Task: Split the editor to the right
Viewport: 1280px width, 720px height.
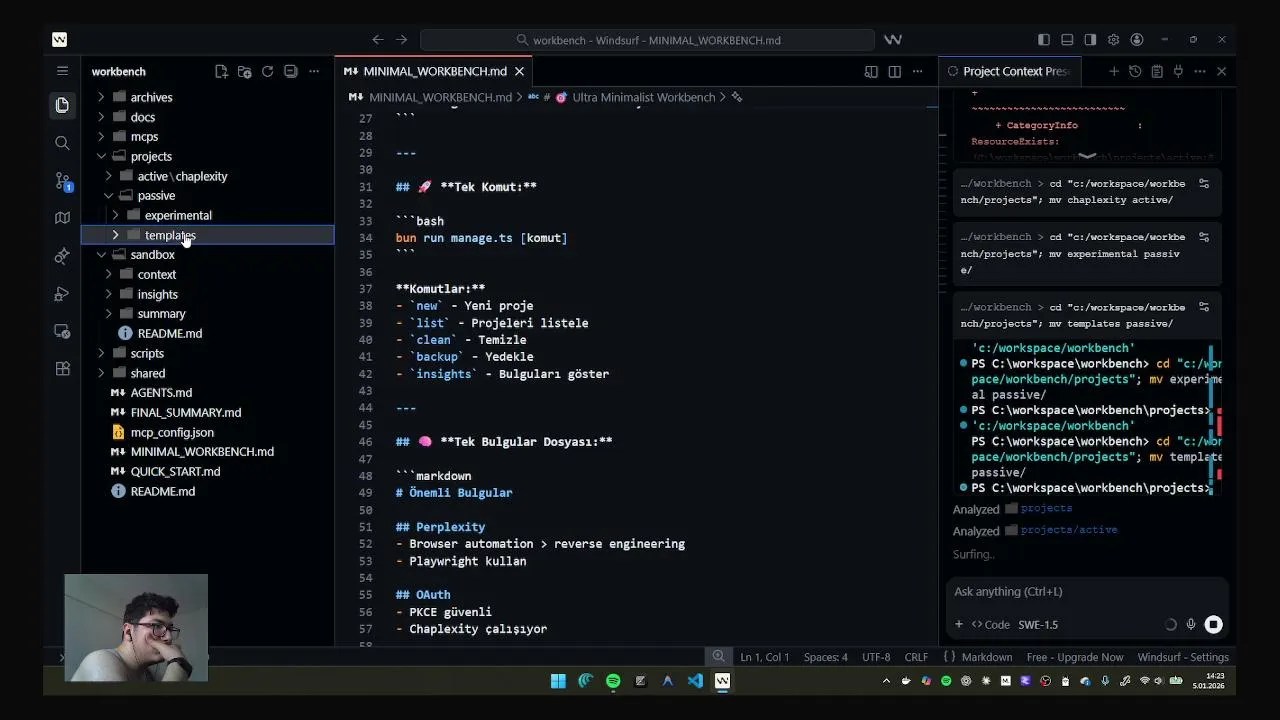Action: coord(894,72)
